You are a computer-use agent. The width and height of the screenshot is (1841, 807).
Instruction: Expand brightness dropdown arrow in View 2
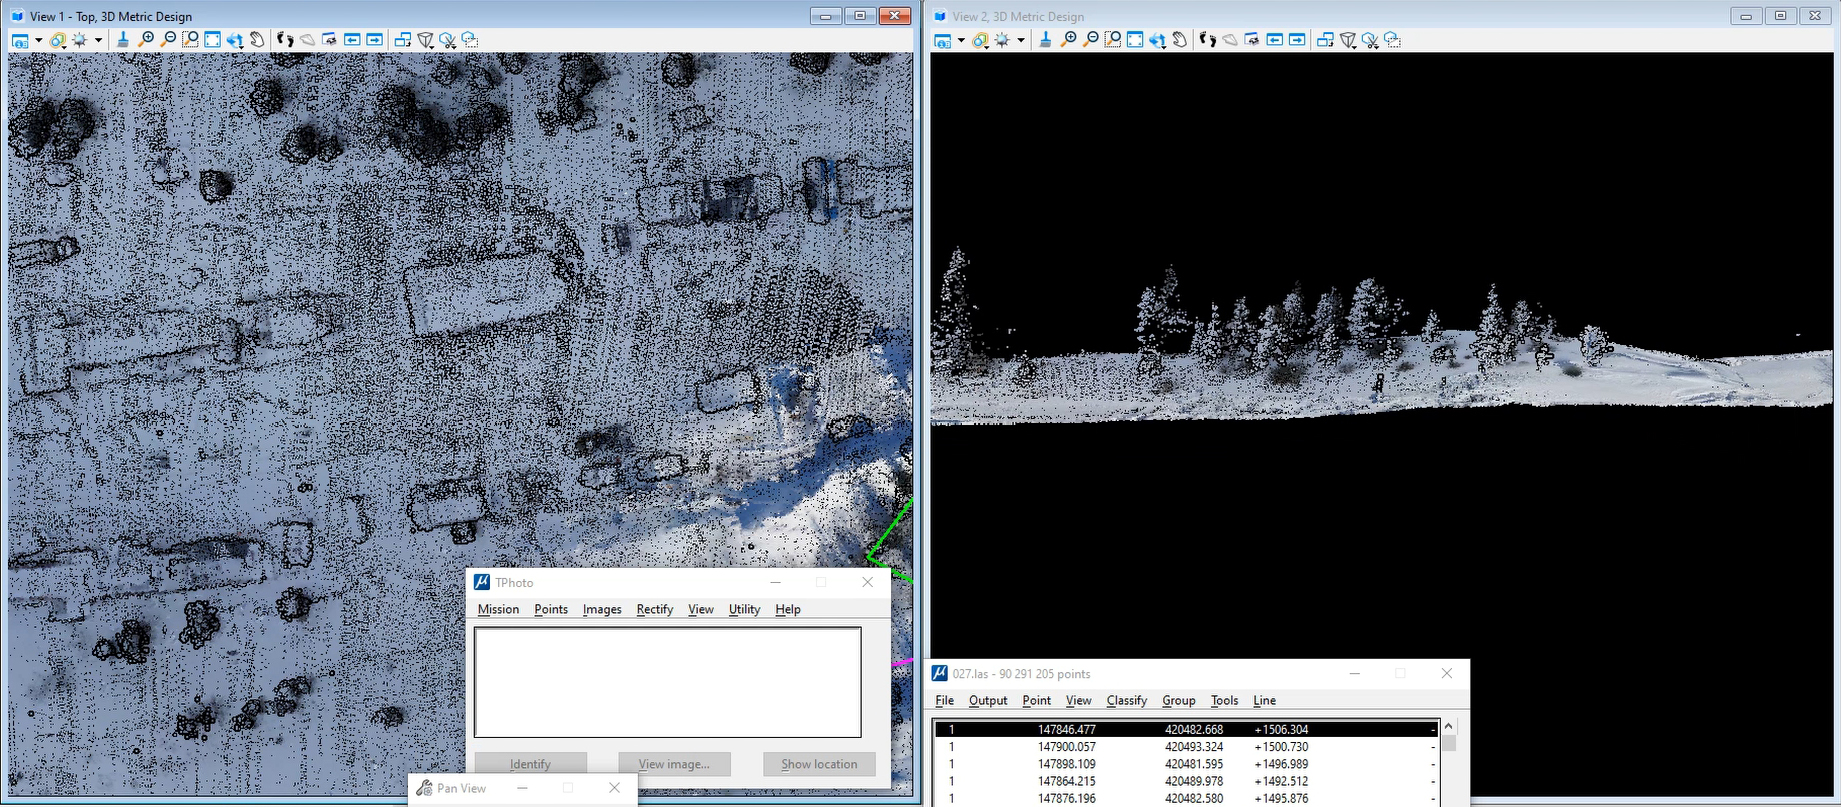pyautogui.click(x=1021, y=40)
